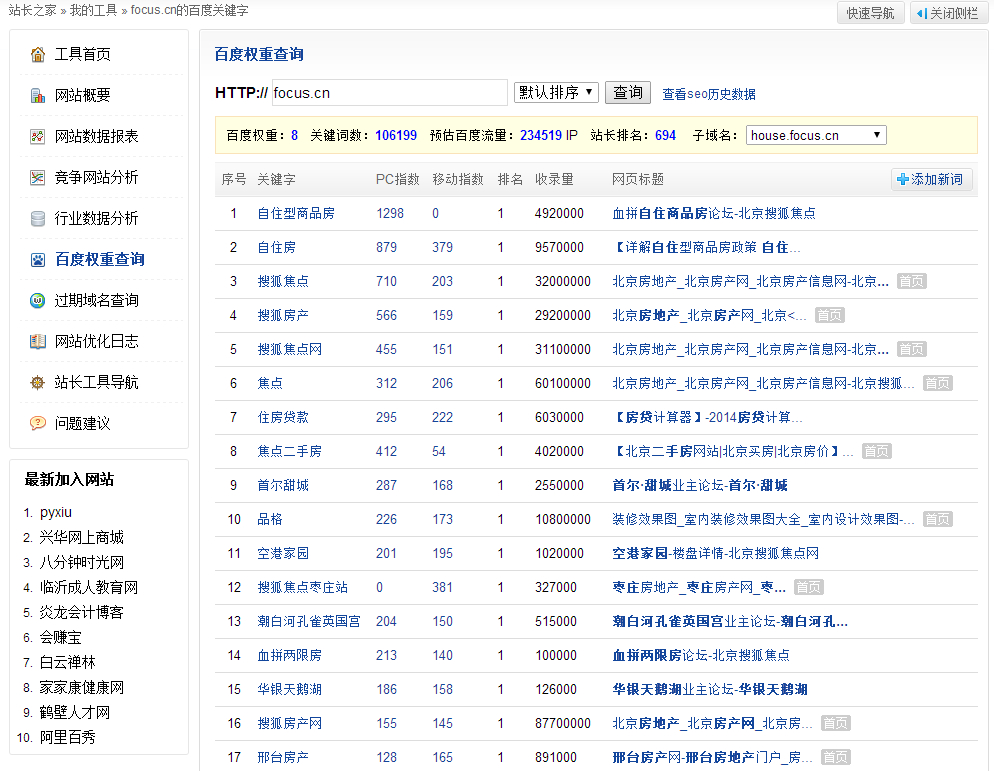Open keyword link 自住型商品房

pos(296,214)
